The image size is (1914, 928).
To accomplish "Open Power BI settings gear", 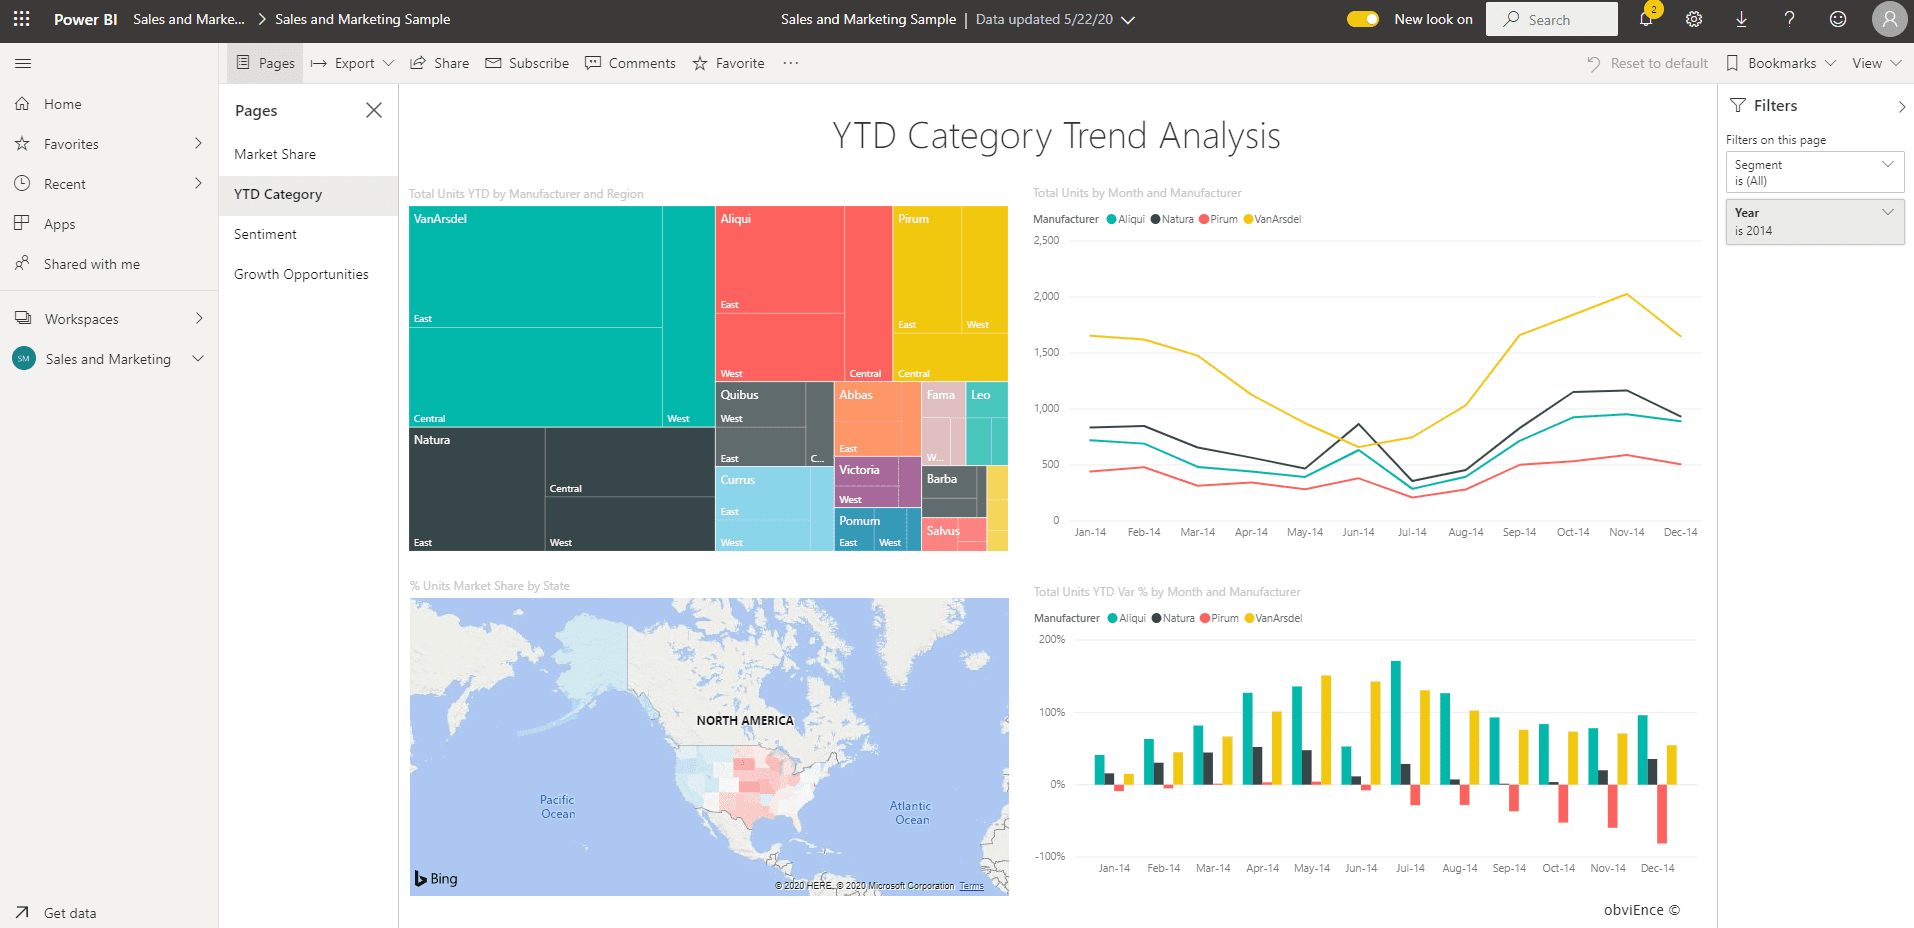I will tap(1693, 18).
